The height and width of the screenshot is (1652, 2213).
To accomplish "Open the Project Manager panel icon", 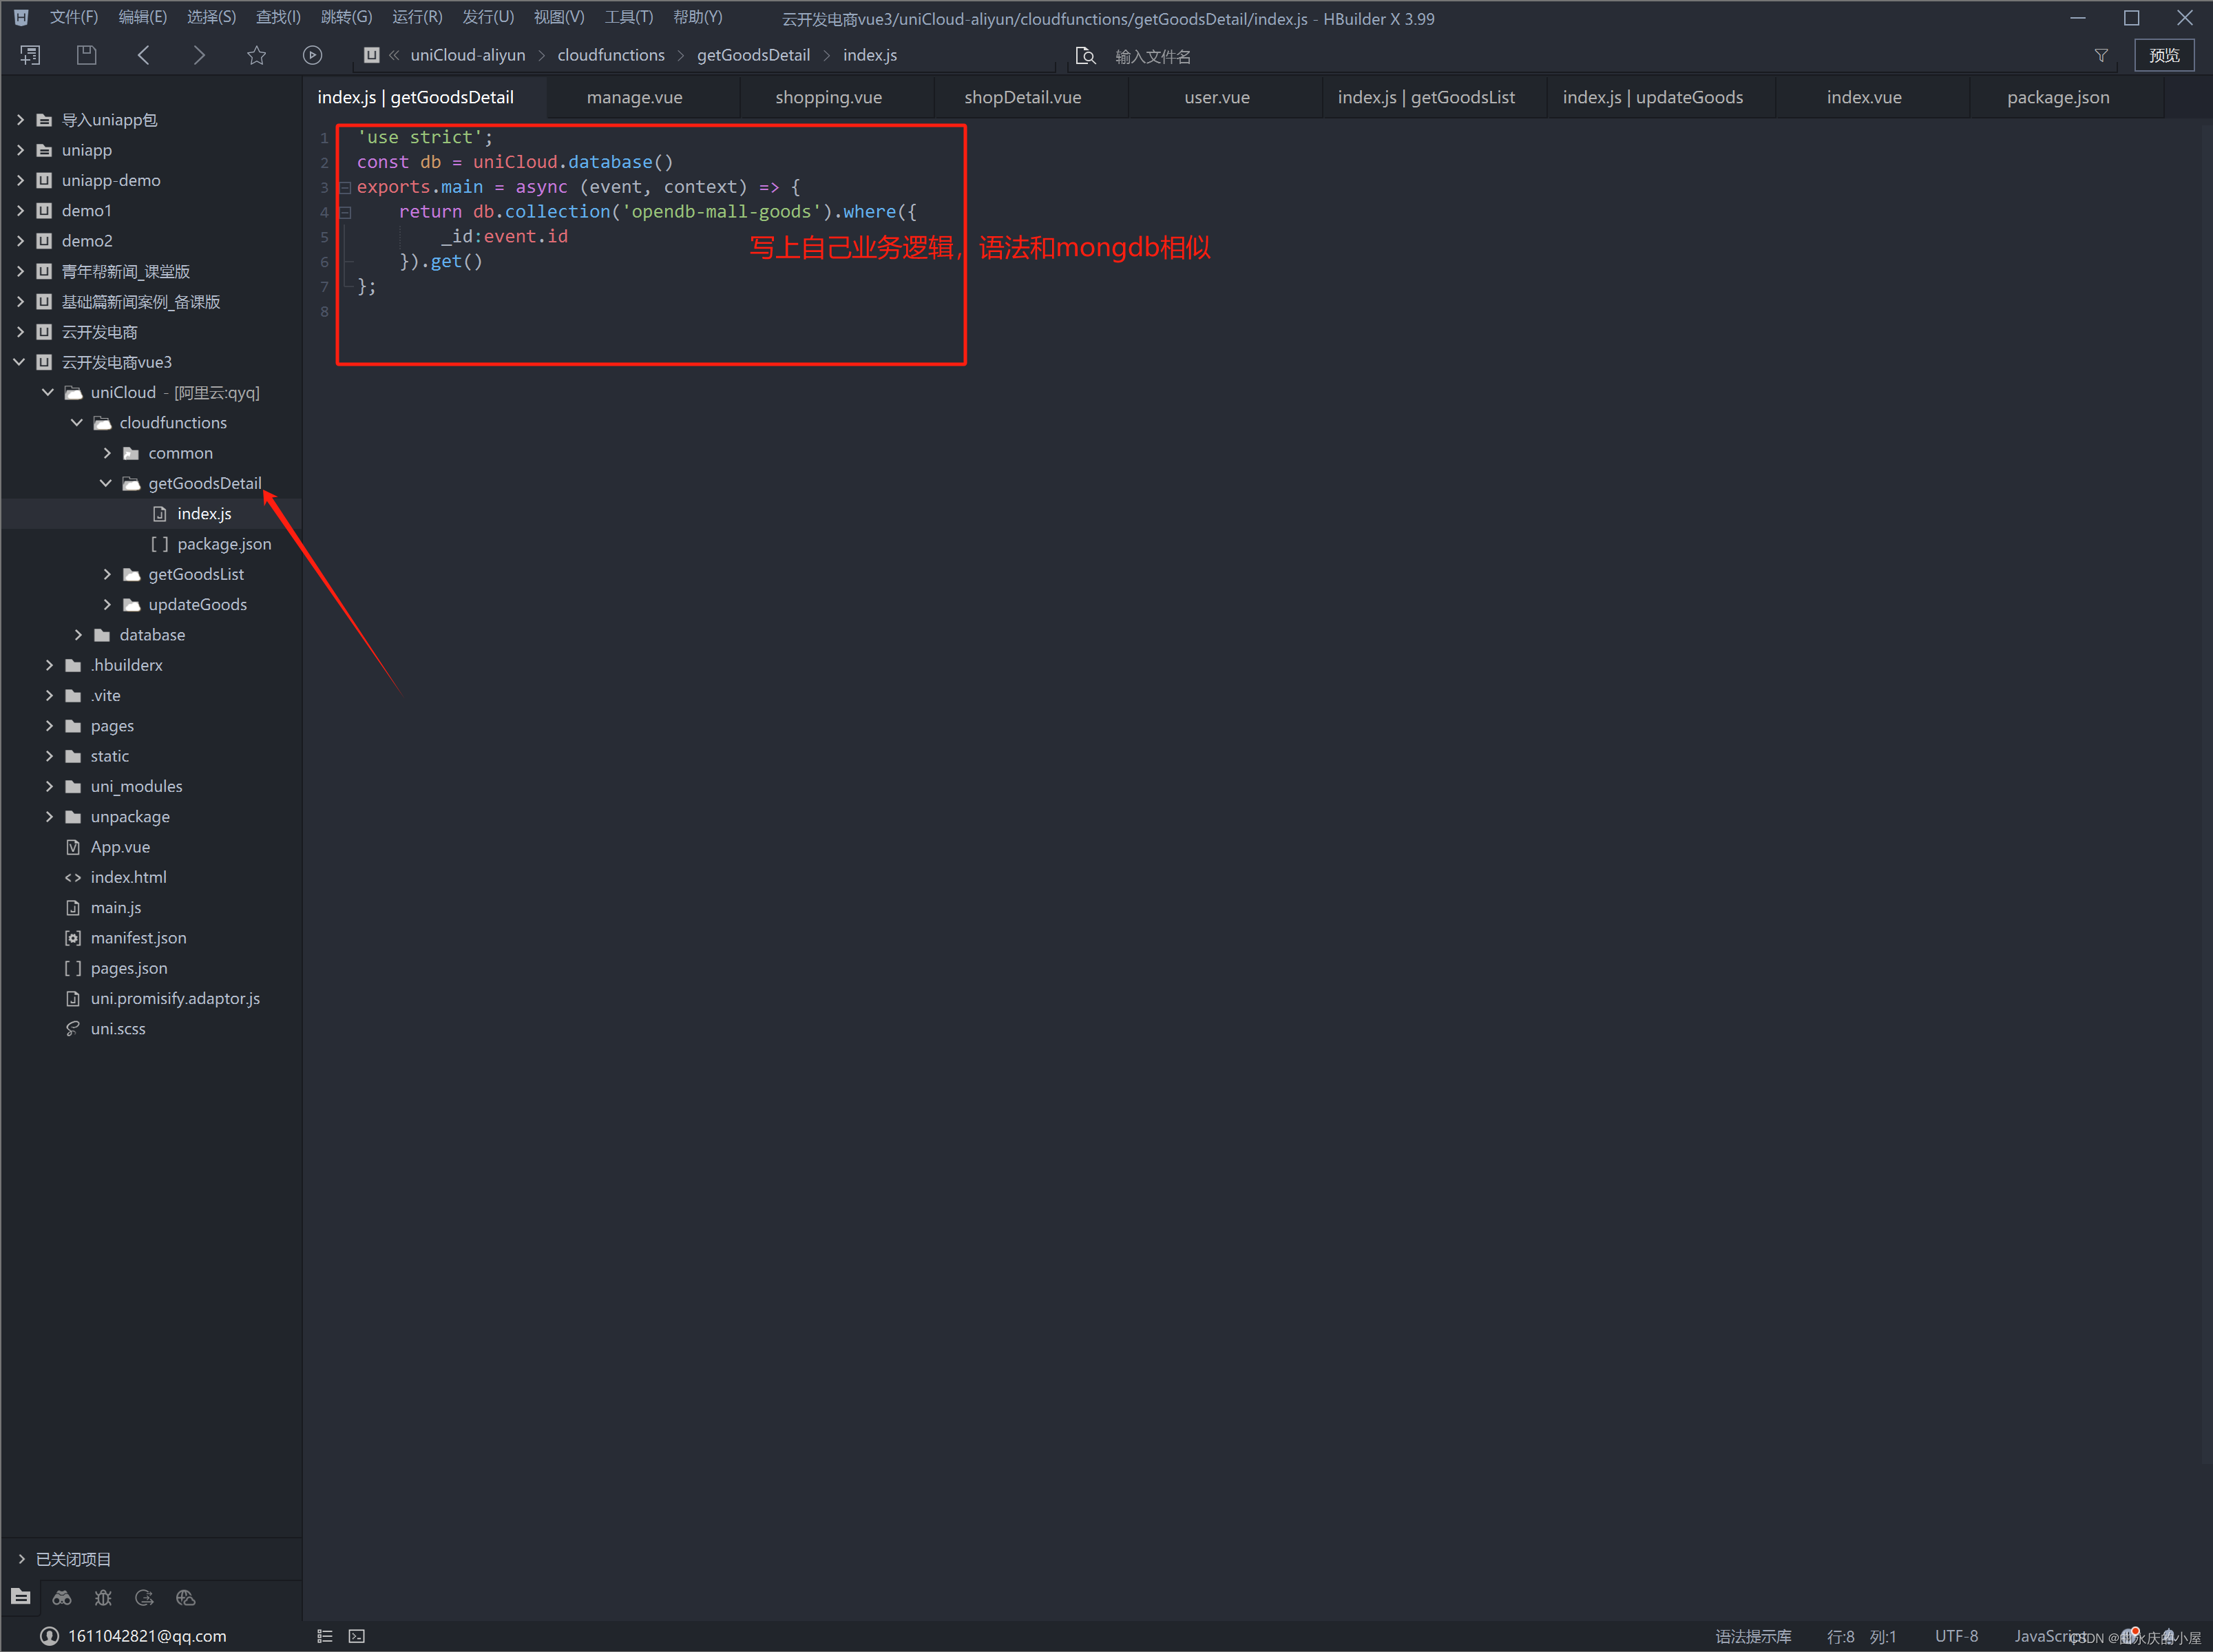I will point(20,1597).
